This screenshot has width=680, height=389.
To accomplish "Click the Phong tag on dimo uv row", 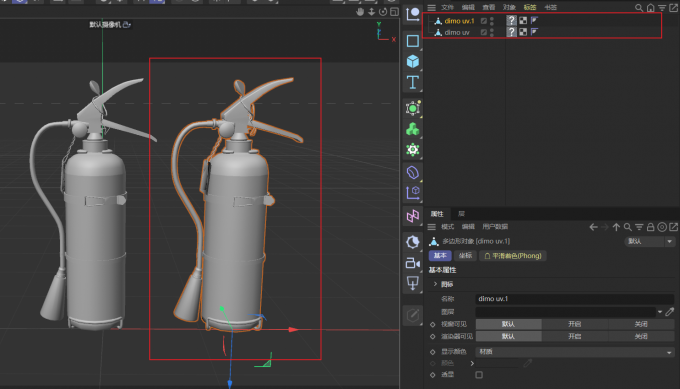I will [534, 32].
